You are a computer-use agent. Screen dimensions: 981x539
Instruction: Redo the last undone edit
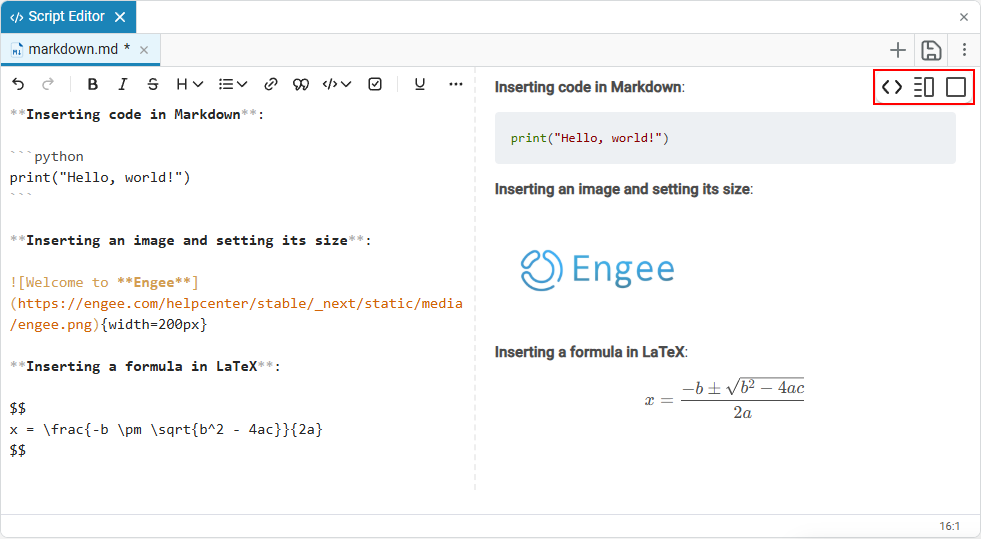tap(48, 84)
